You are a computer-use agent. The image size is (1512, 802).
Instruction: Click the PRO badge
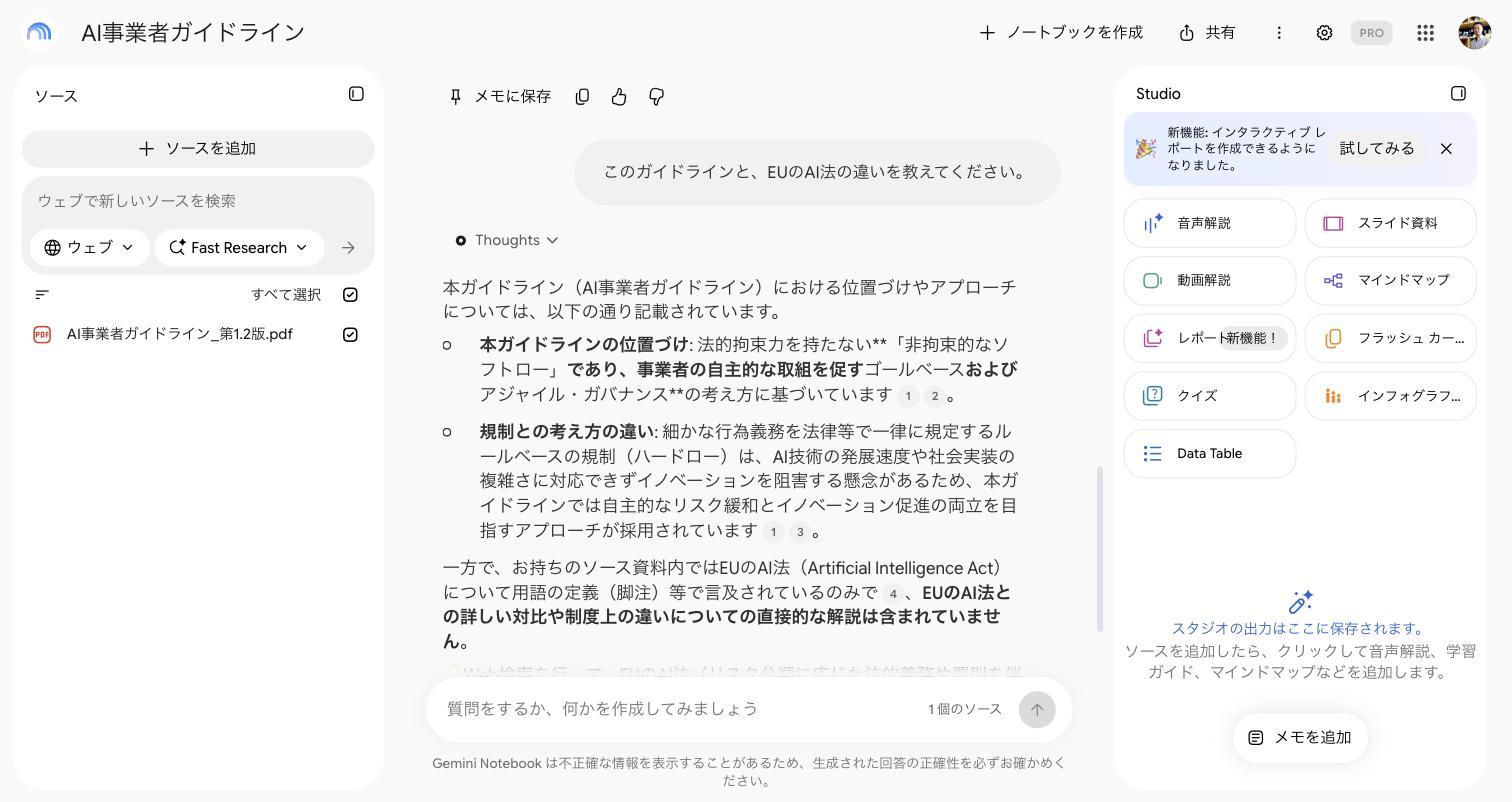pos(1371,33)
